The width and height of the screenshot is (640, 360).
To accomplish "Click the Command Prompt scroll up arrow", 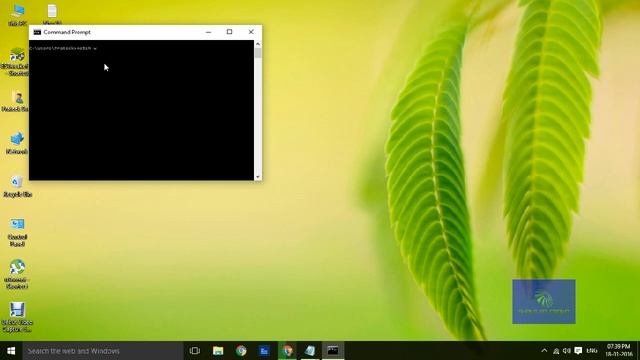I will click(x=258, y=44).
